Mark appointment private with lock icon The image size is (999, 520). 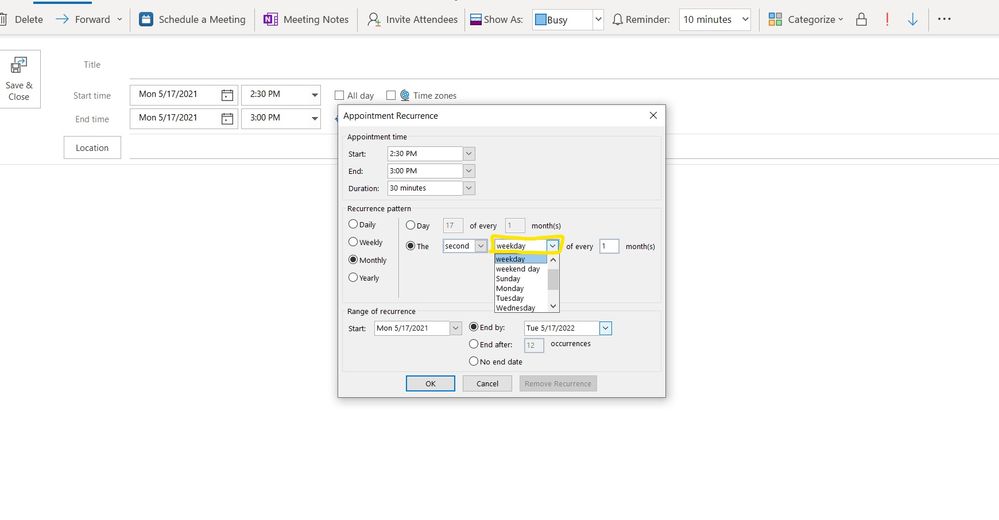pos(861,19)
